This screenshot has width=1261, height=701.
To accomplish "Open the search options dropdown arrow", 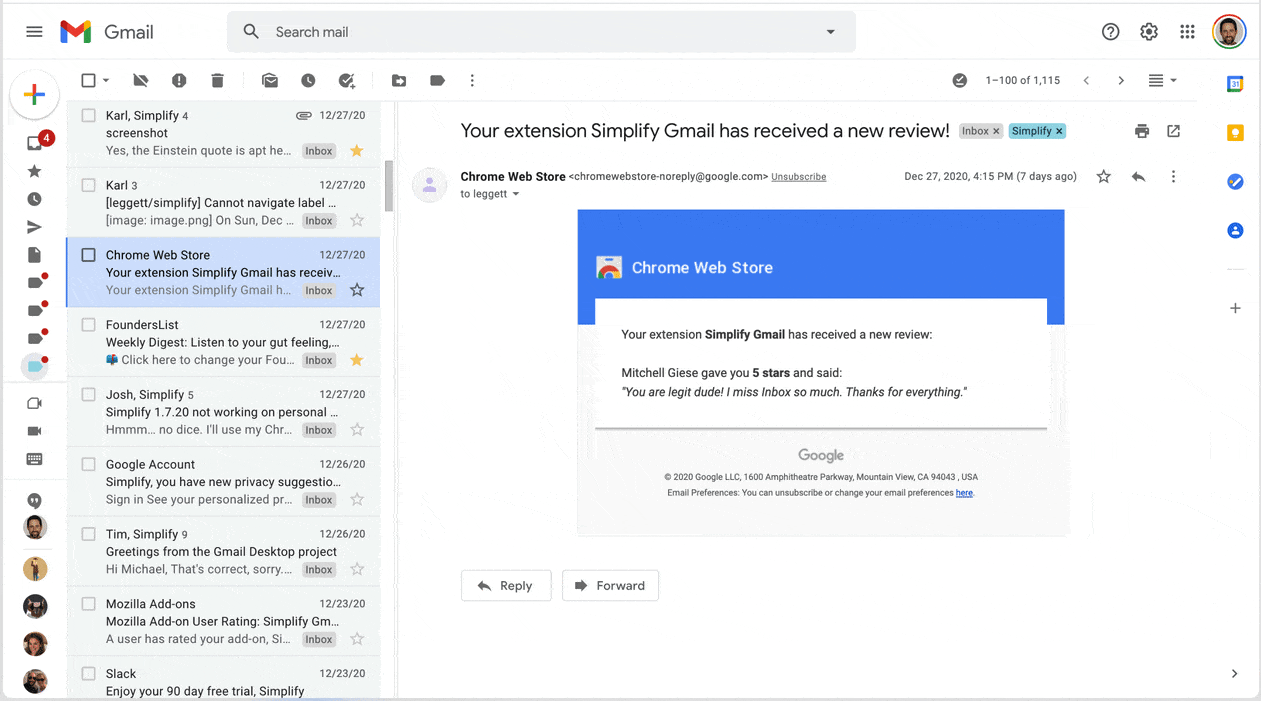I will 830,32.
